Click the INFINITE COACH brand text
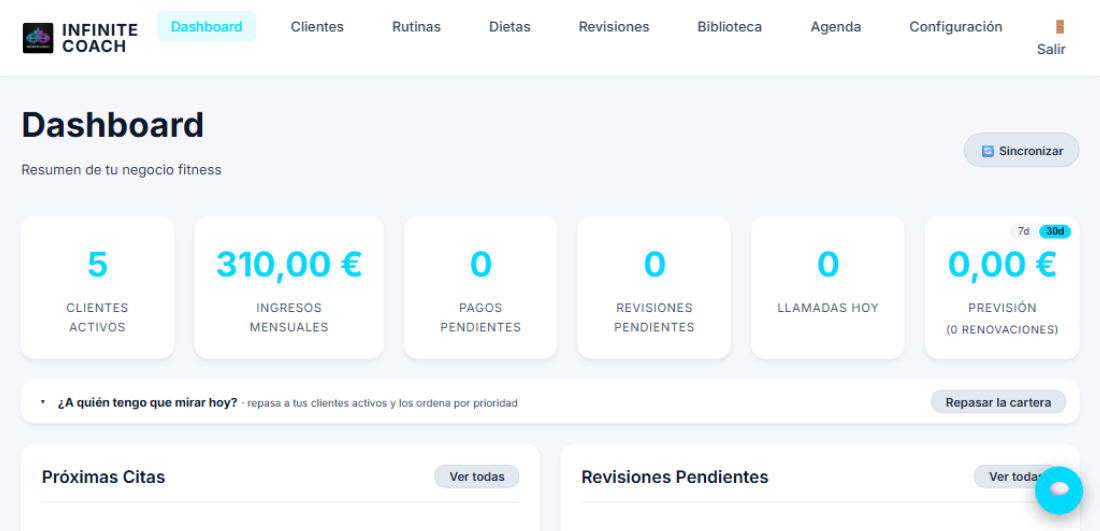Viewport: 1100px width, 531px height. 100,38
